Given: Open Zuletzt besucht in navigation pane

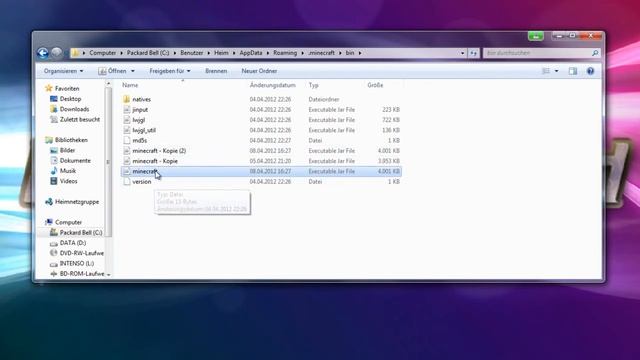Looking at the screenshot, I should [x=80, y=120].
